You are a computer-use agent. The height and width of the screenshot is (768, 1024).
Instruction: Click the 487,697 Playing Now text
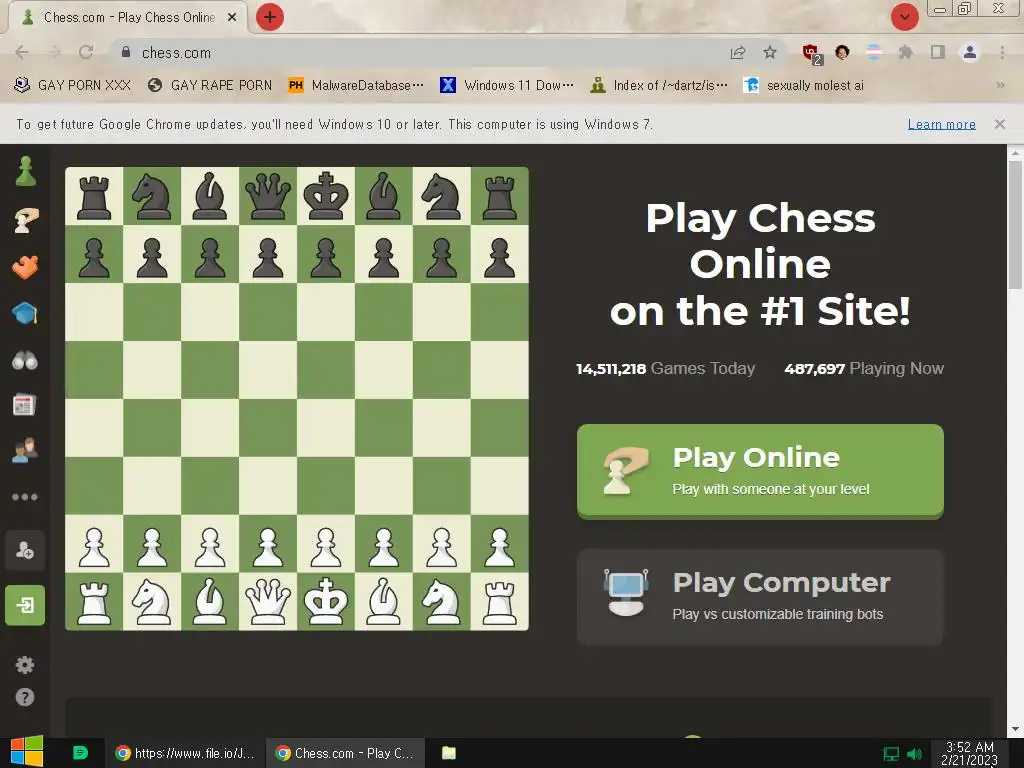pos(864,368)
